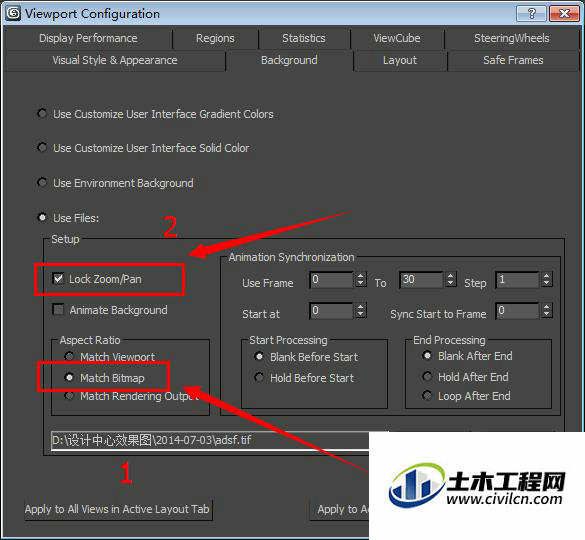Open the Safe Frames tab

pos(513,60)
